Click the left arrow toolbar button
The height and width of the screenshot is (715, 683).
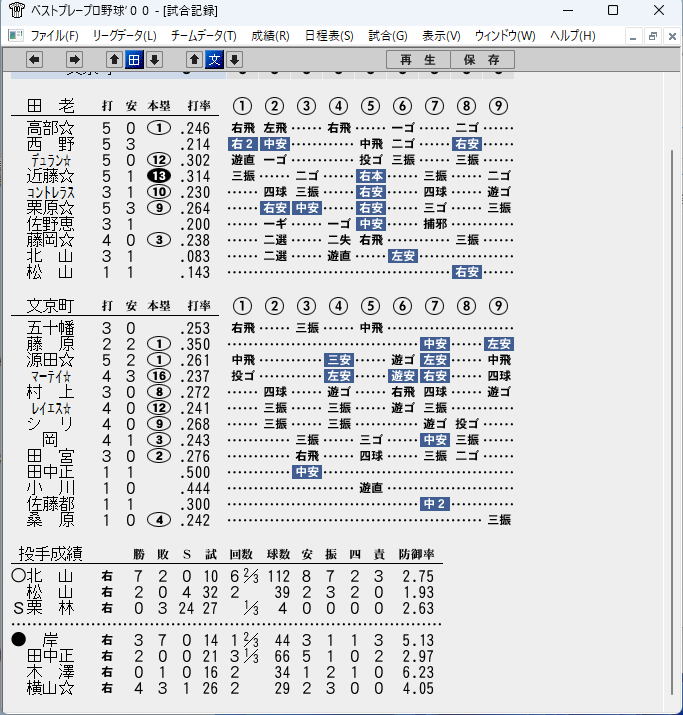35,60
